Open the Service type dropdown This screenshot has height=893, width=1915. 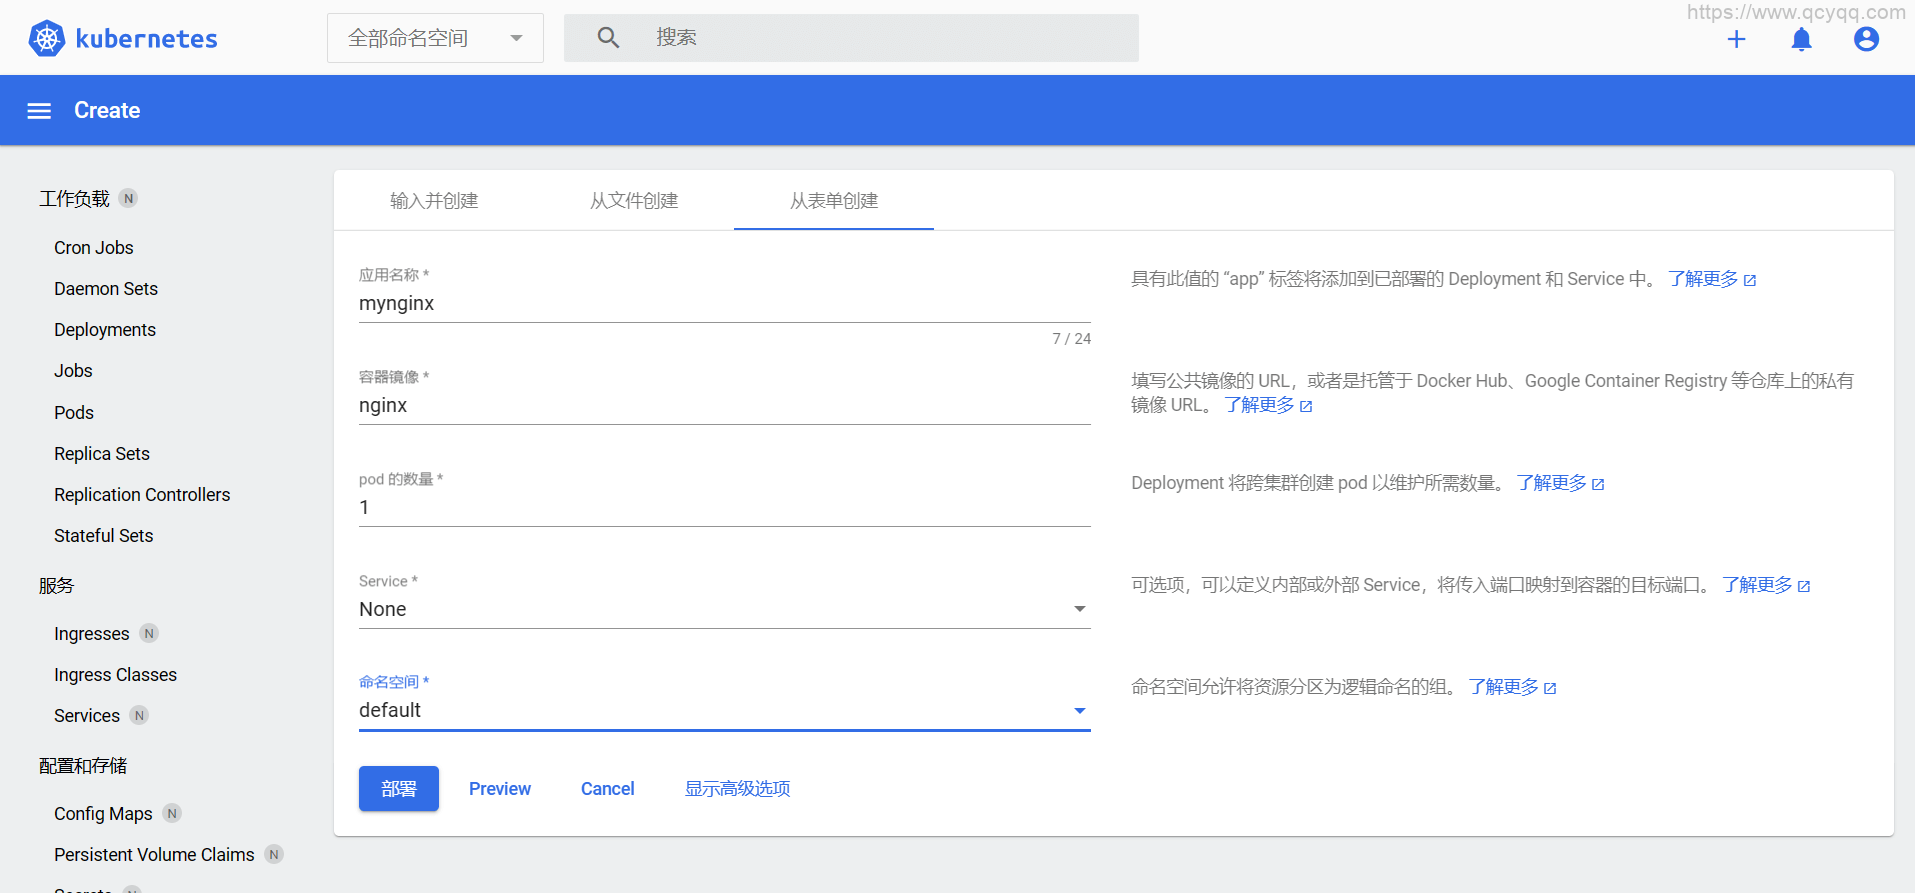click(724, 609)
